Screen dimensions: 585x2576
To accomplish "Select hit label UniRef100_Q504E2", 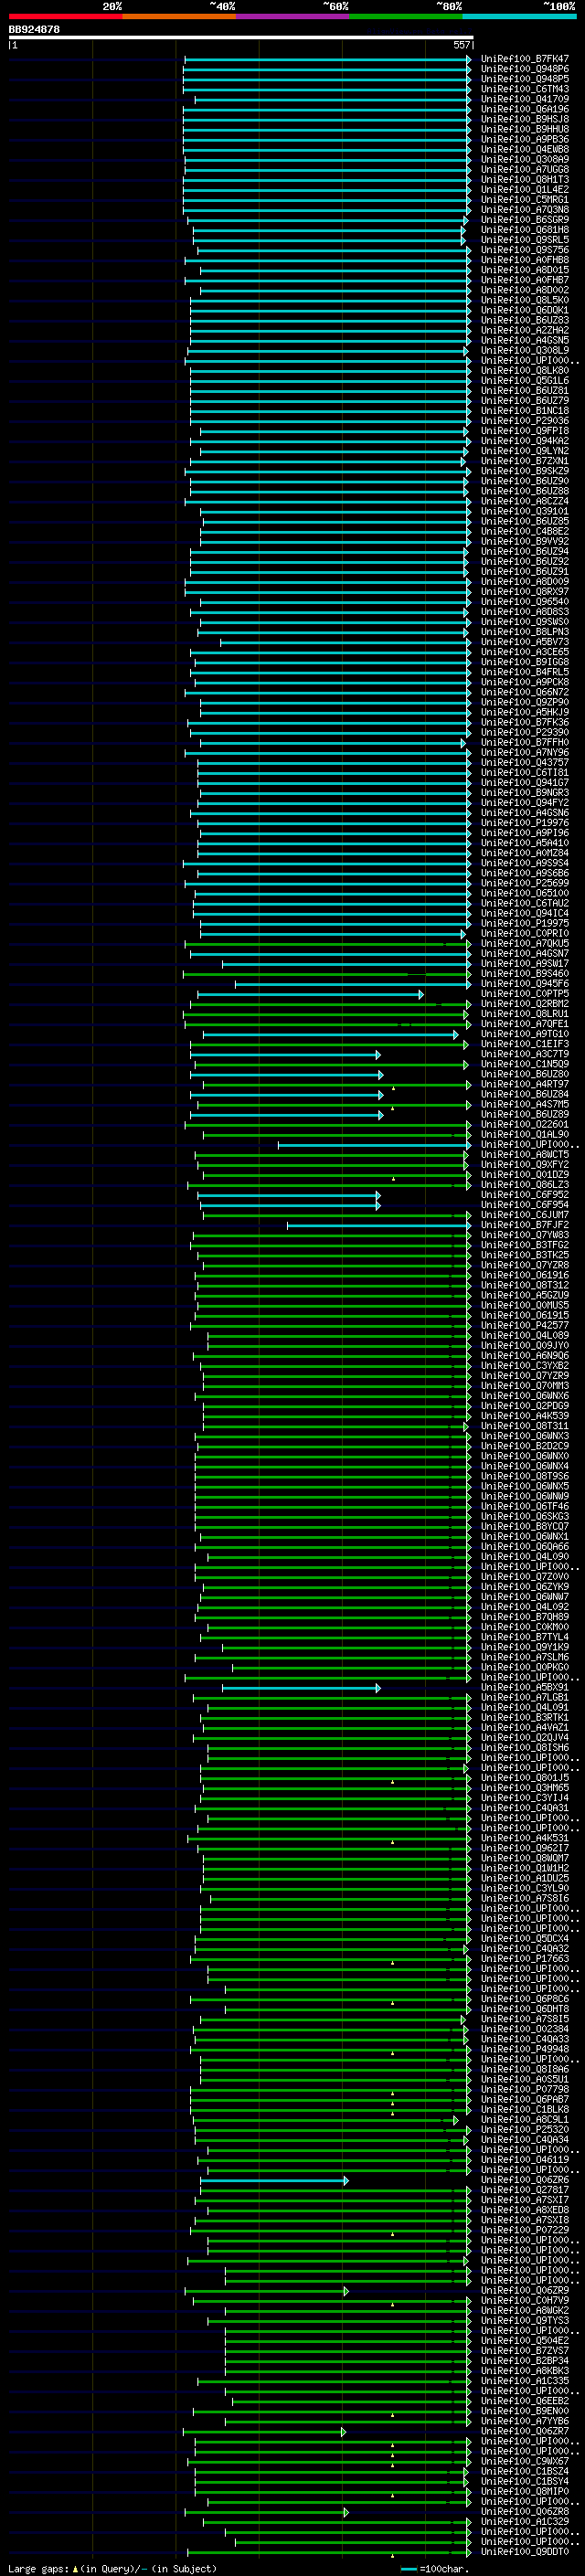I will click(524, 2341).
